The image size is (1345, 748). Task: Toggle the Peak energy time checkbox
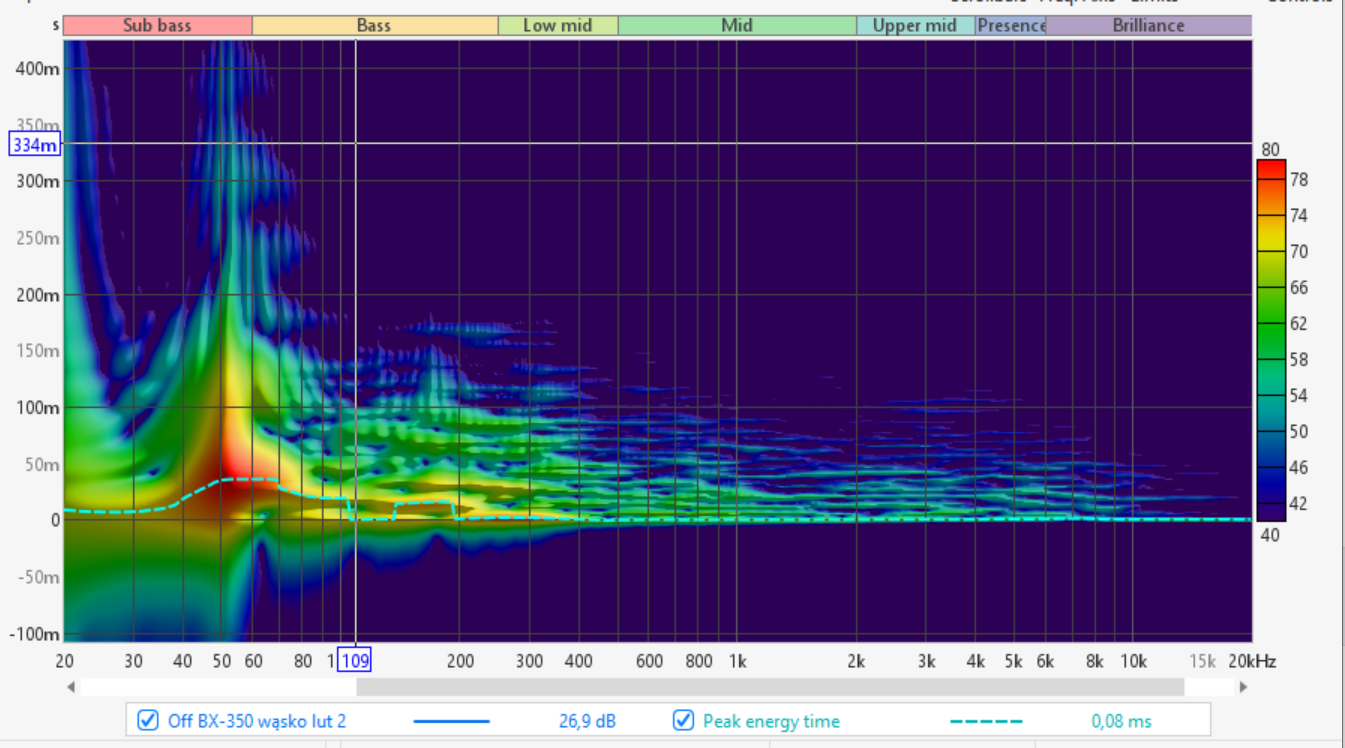683,720
